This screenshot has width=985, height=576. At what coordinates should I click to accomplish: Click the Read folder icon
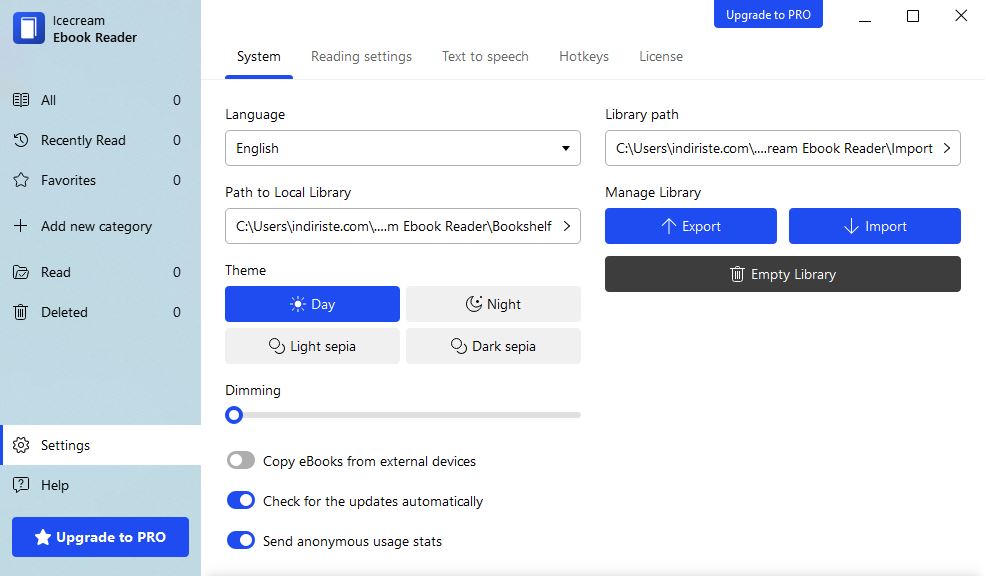pyautogui.click(x=21, y=272)
